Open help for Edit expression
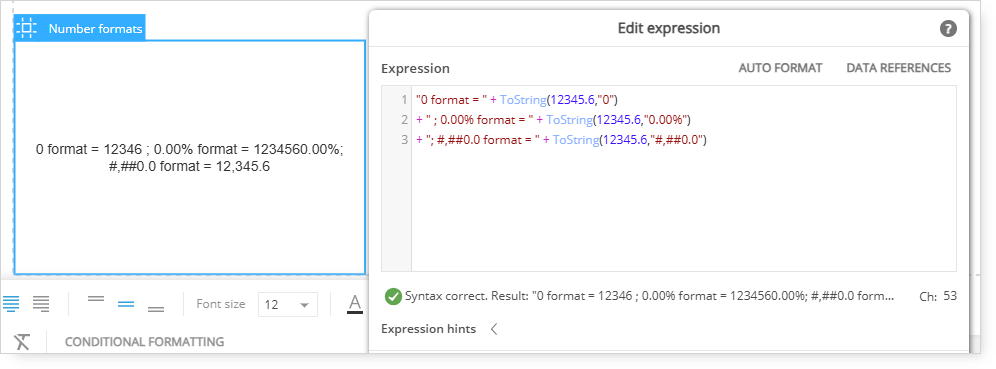Viewport: 996px width, 369px height. point(948,29)
